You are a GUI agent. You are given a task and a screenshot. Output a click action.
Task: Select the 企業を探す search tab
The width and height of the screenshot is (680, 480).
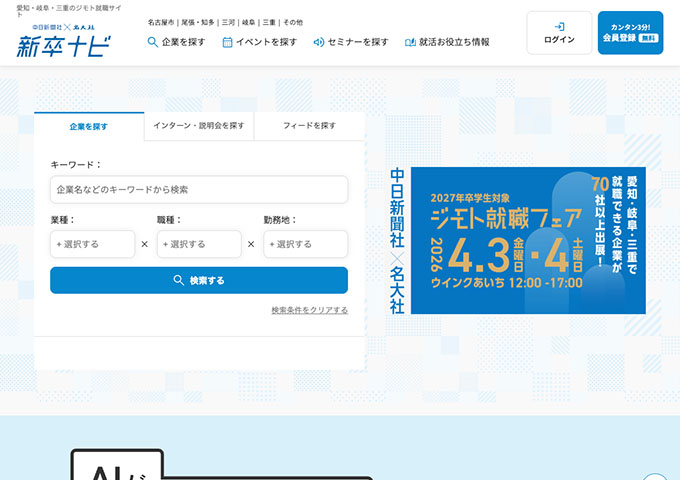click(89, 126)
